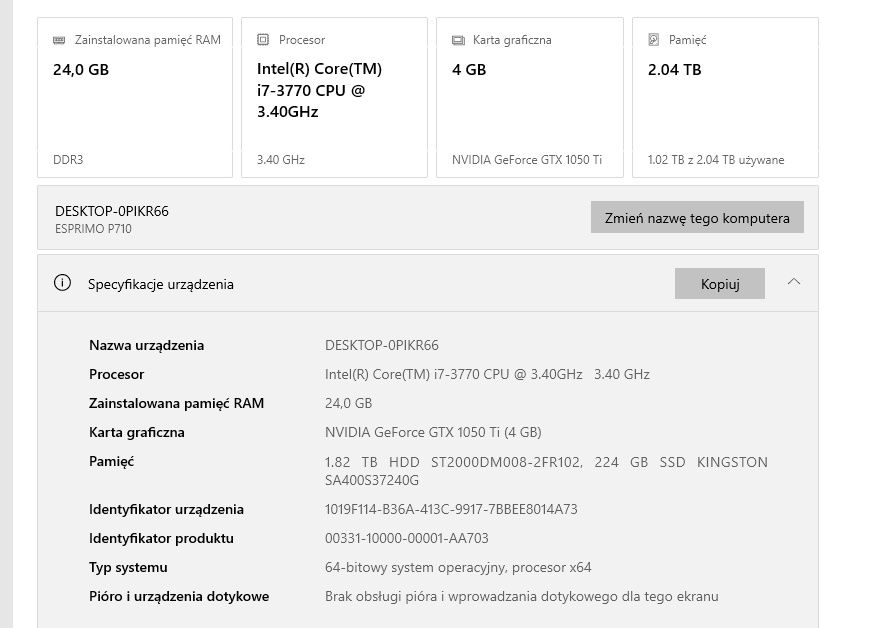Click the DESKTOP-0PIKR66 computer name heading
871x628 pixels.
112,211
